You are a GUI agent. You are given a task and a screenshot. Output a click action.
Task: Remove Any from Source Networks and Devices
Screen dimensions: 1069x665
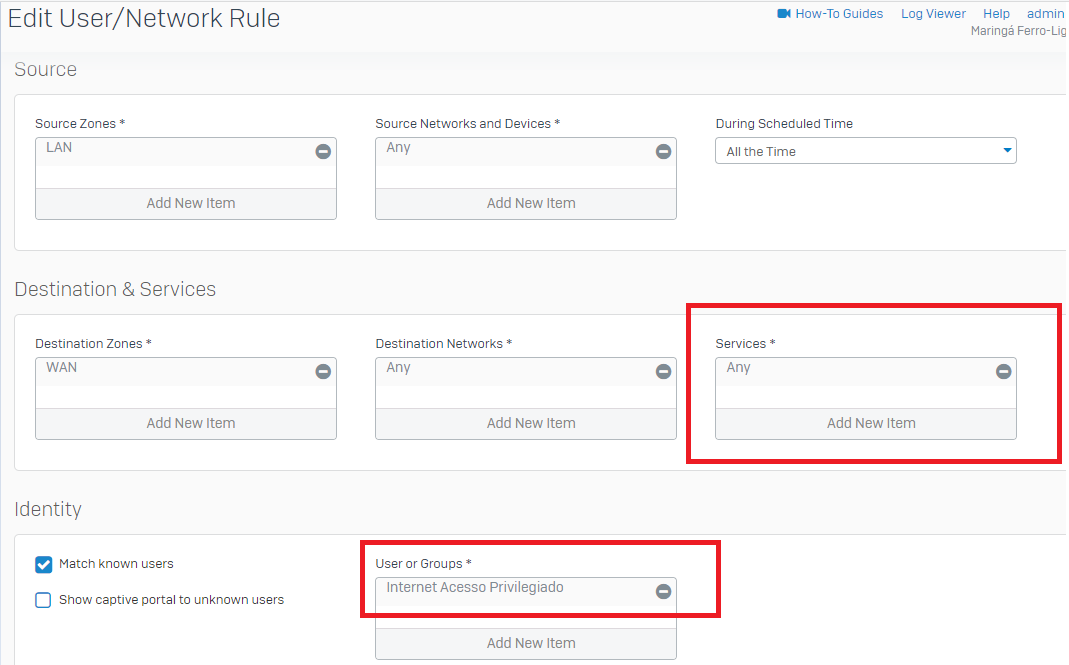click(x=663, y=151)
